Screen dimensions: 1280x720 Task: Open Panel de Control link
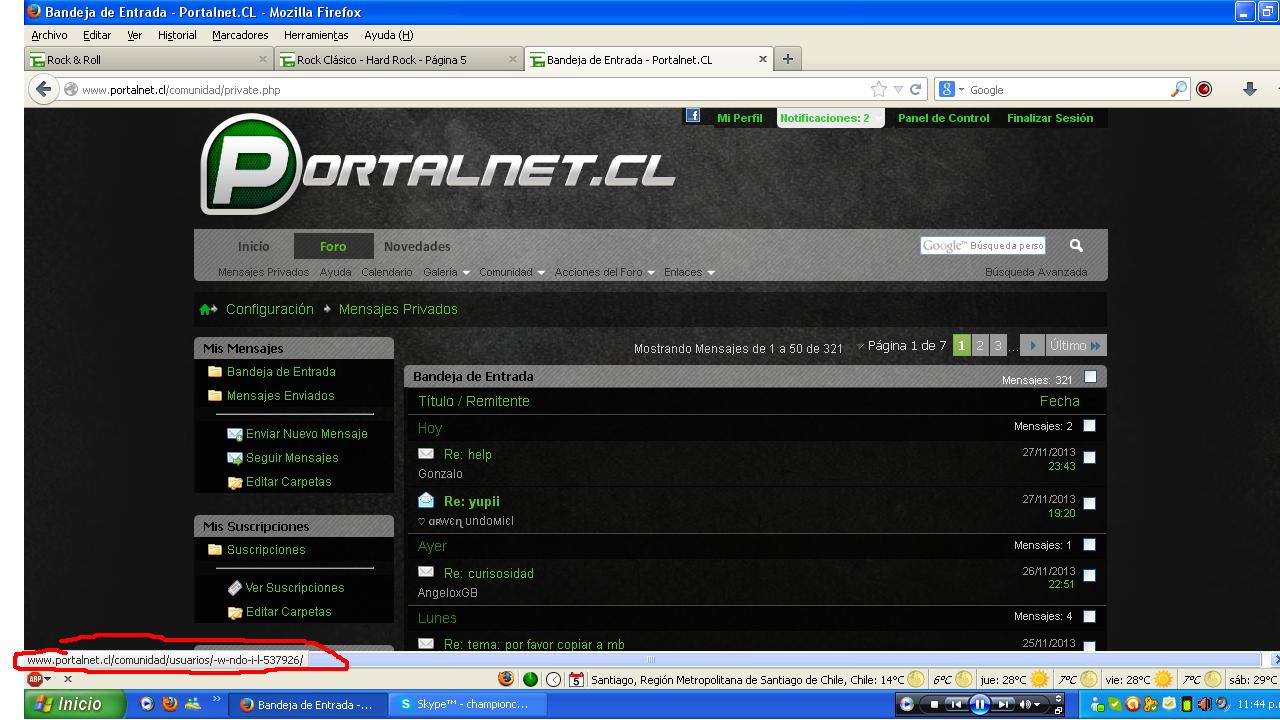tap(944, 118)
